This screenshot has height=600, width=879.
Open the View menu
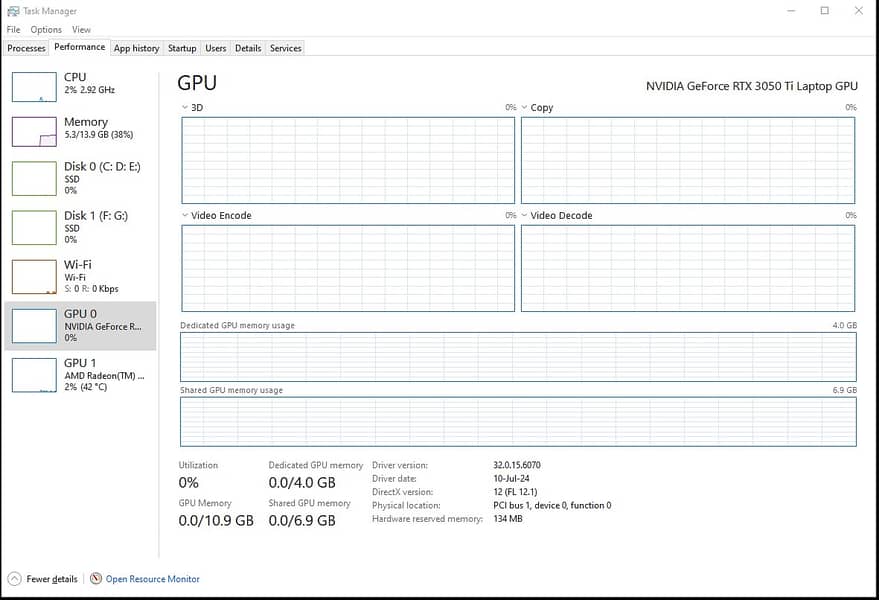[x=81, y=30]
